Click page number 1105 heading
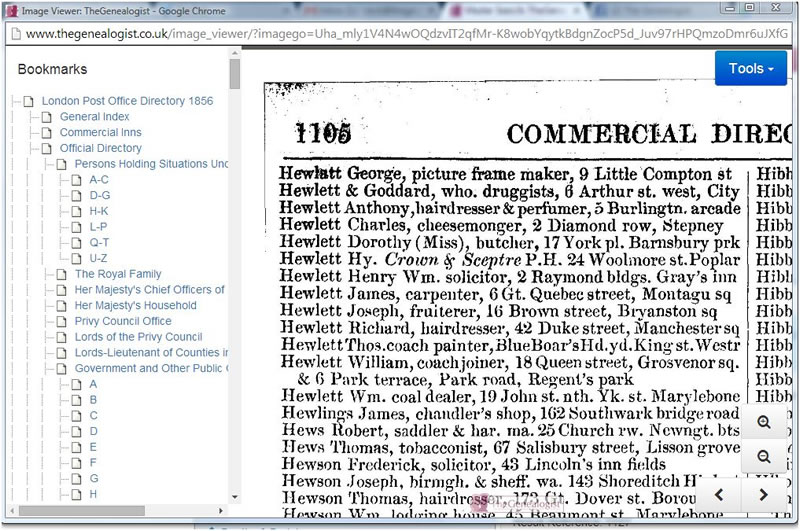 [x=323, y=134]
